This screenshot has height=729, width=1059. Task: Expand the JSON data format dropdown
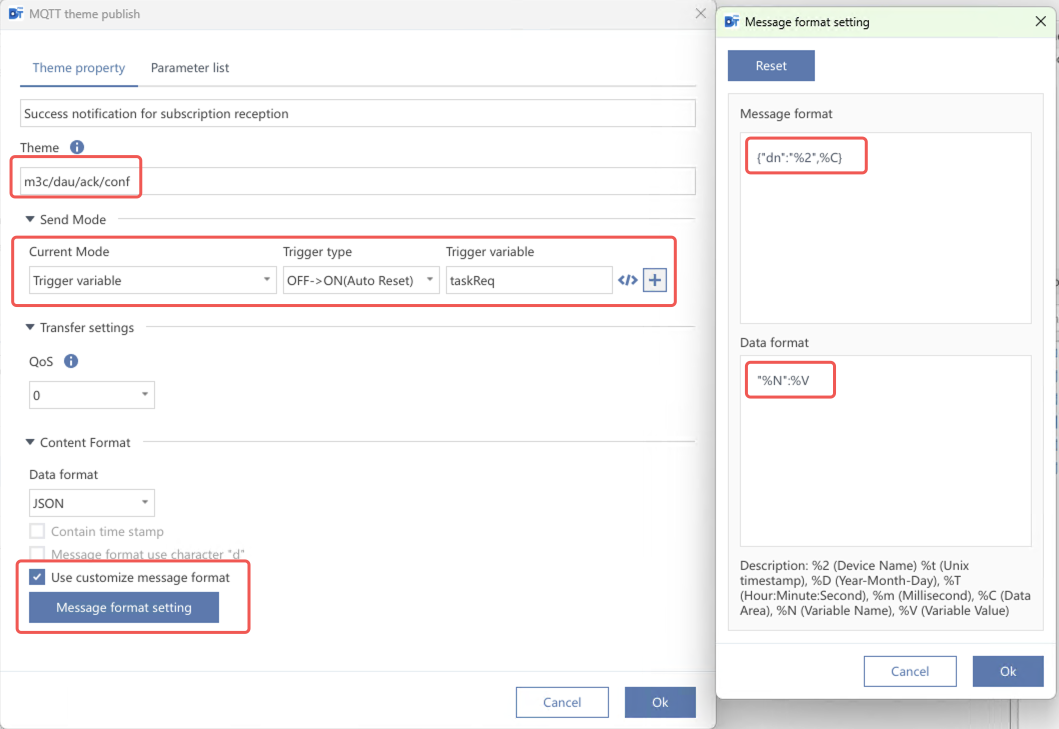point(92,503)
